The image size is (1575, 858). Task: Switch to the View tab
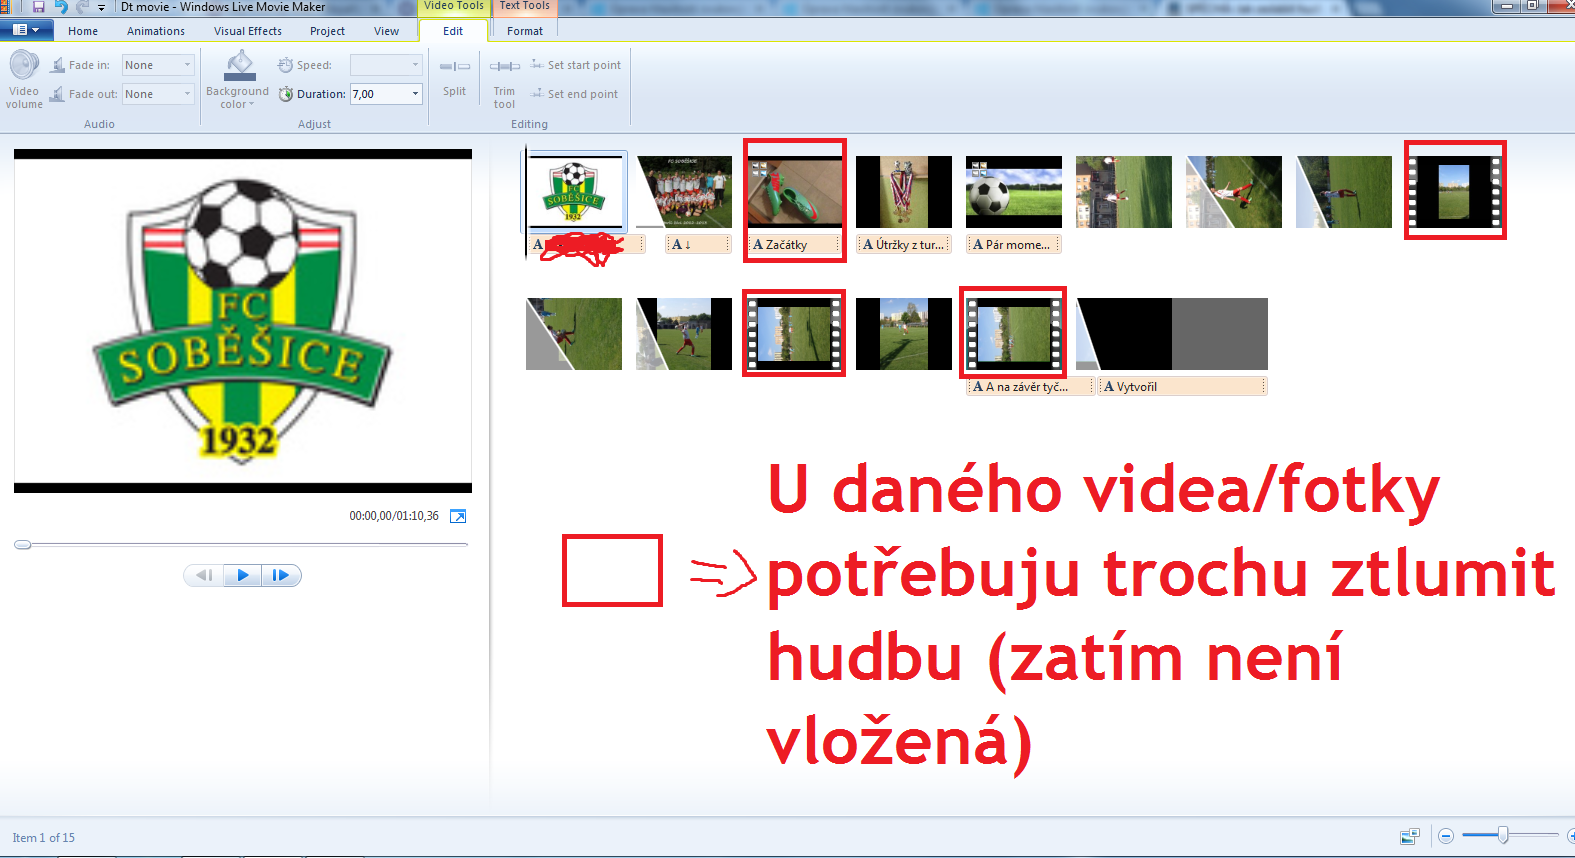click(x=386, y=31)
